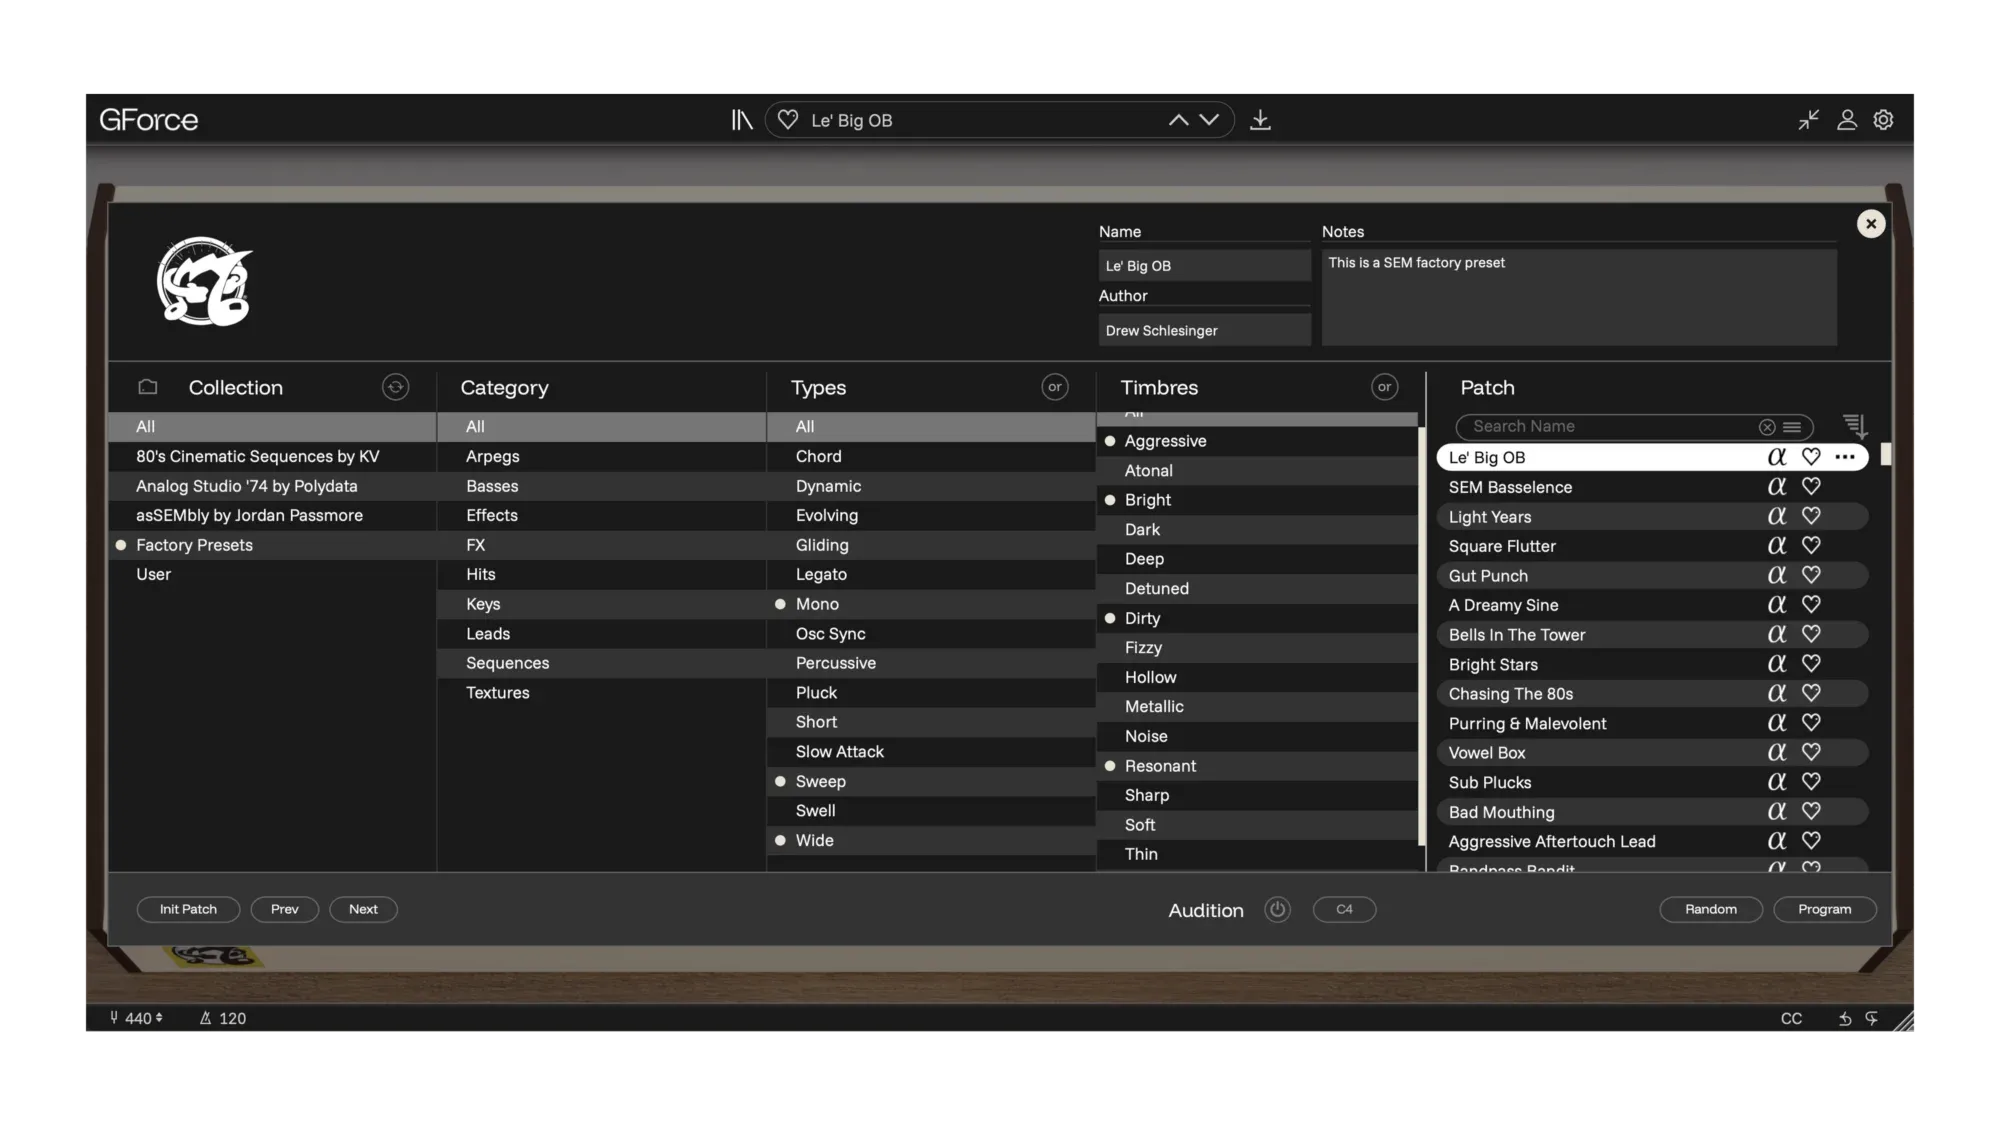Change the Audition note C4 selector
The width and height of the screenshot is (2000, 1126).
coord(1344,909)
